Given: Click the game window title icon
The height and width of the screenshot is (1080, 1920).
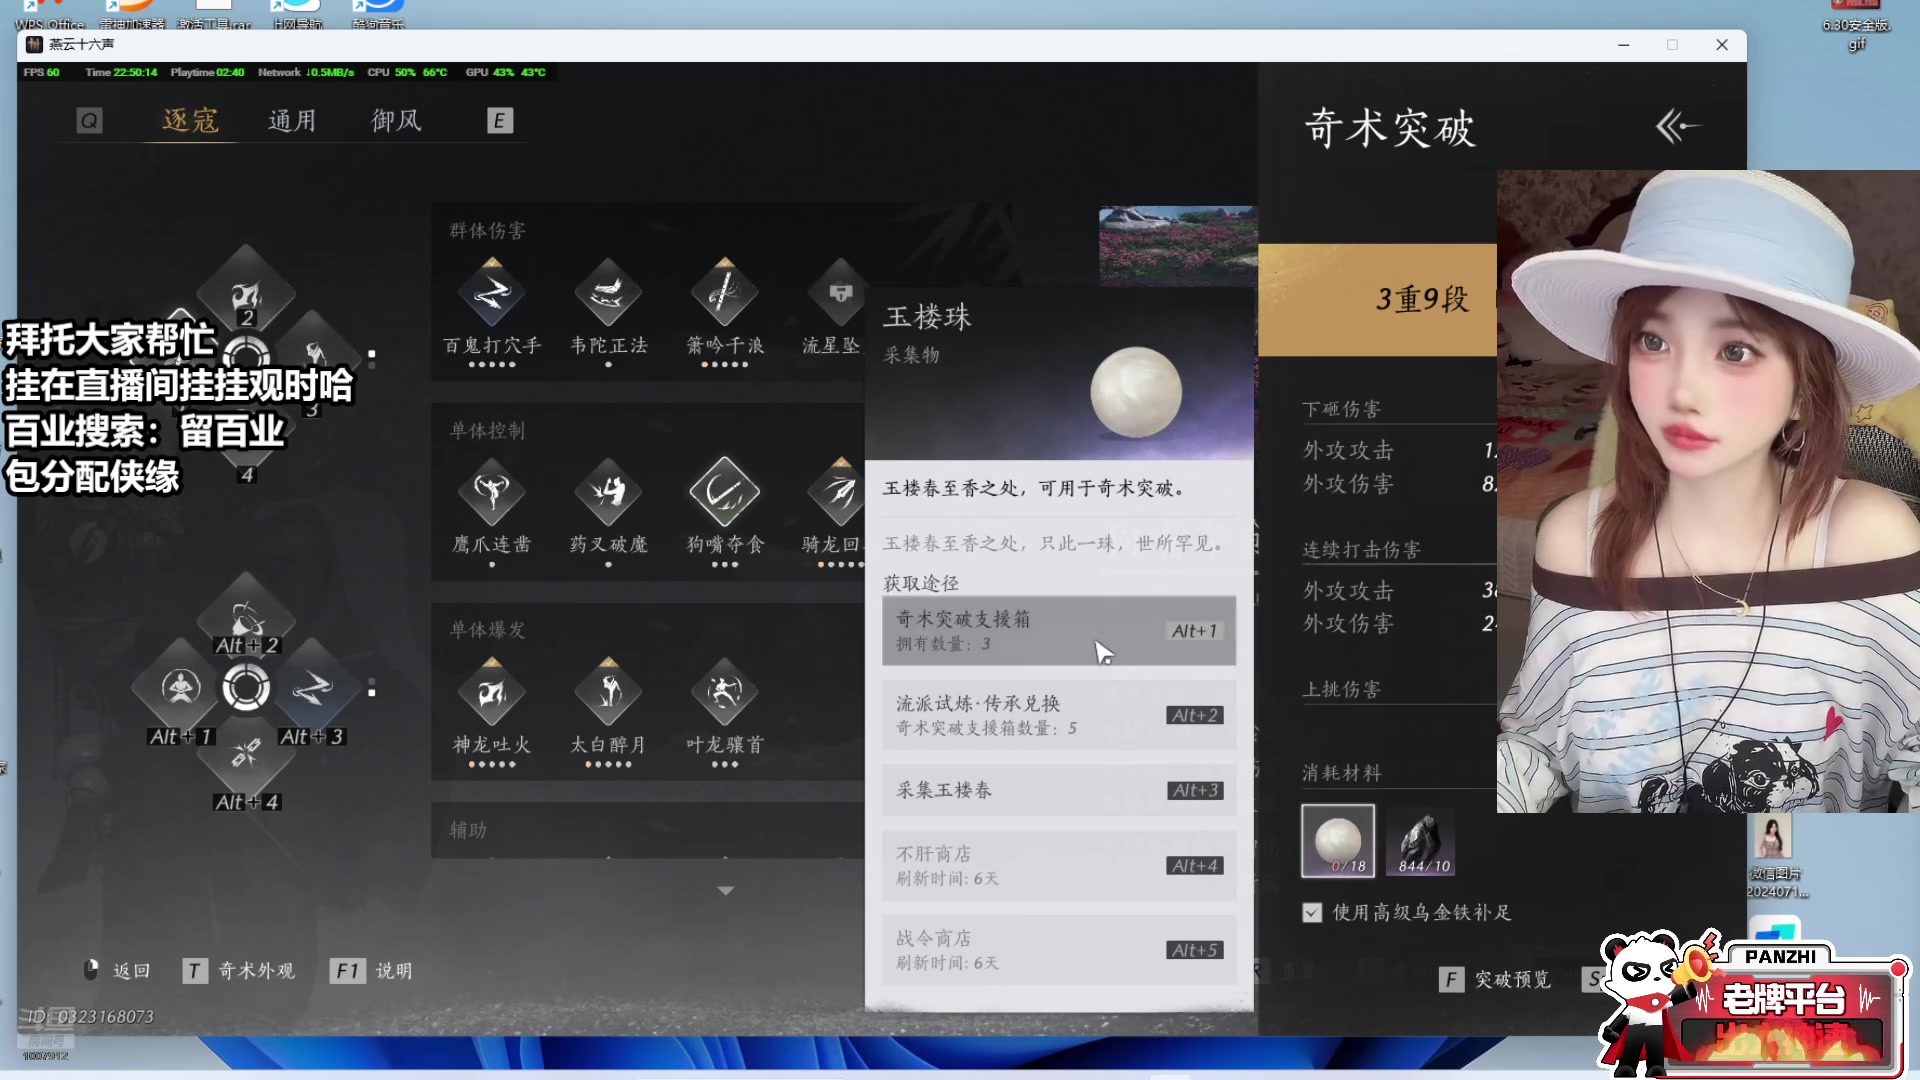Looking at the screenshot, I should tap(33, 44).
